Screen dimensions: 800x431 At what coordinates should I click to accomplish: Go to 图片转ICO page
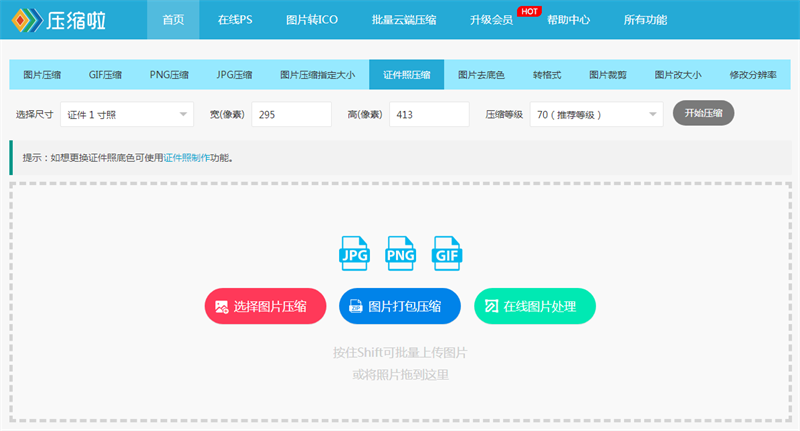click(312, 20)
